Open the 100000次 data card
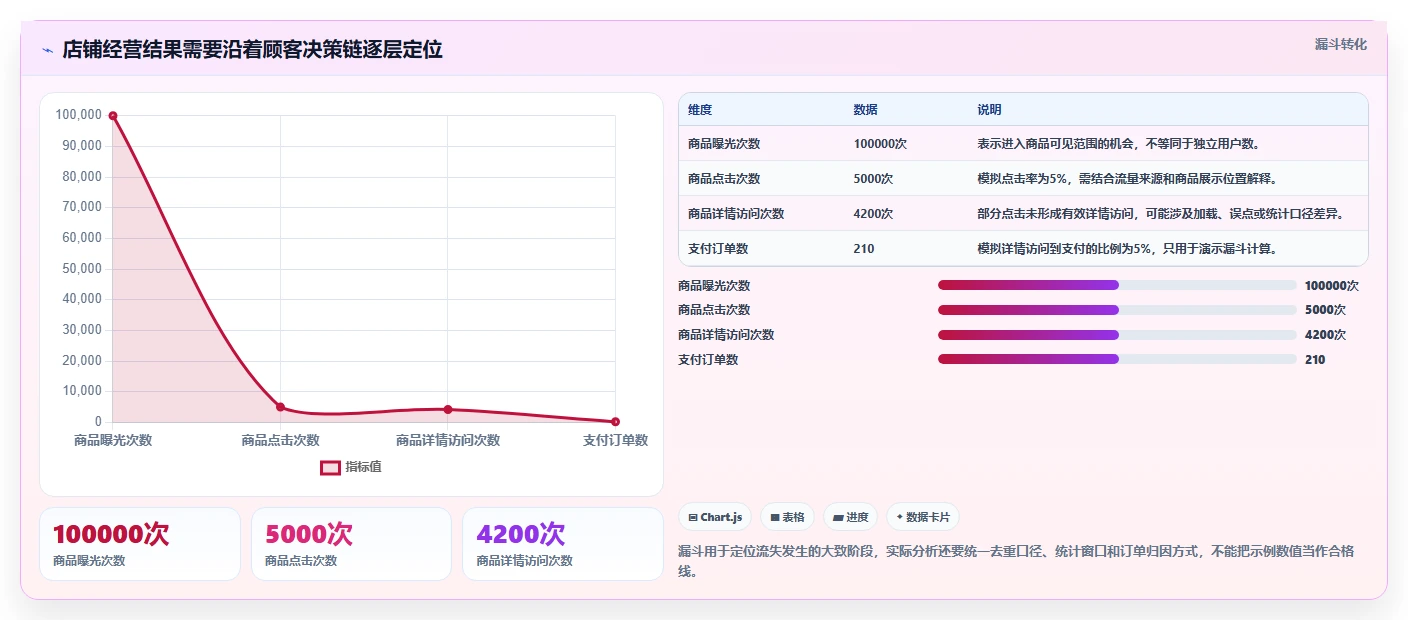The image size is (1408, 620). [x=140, y=544]
